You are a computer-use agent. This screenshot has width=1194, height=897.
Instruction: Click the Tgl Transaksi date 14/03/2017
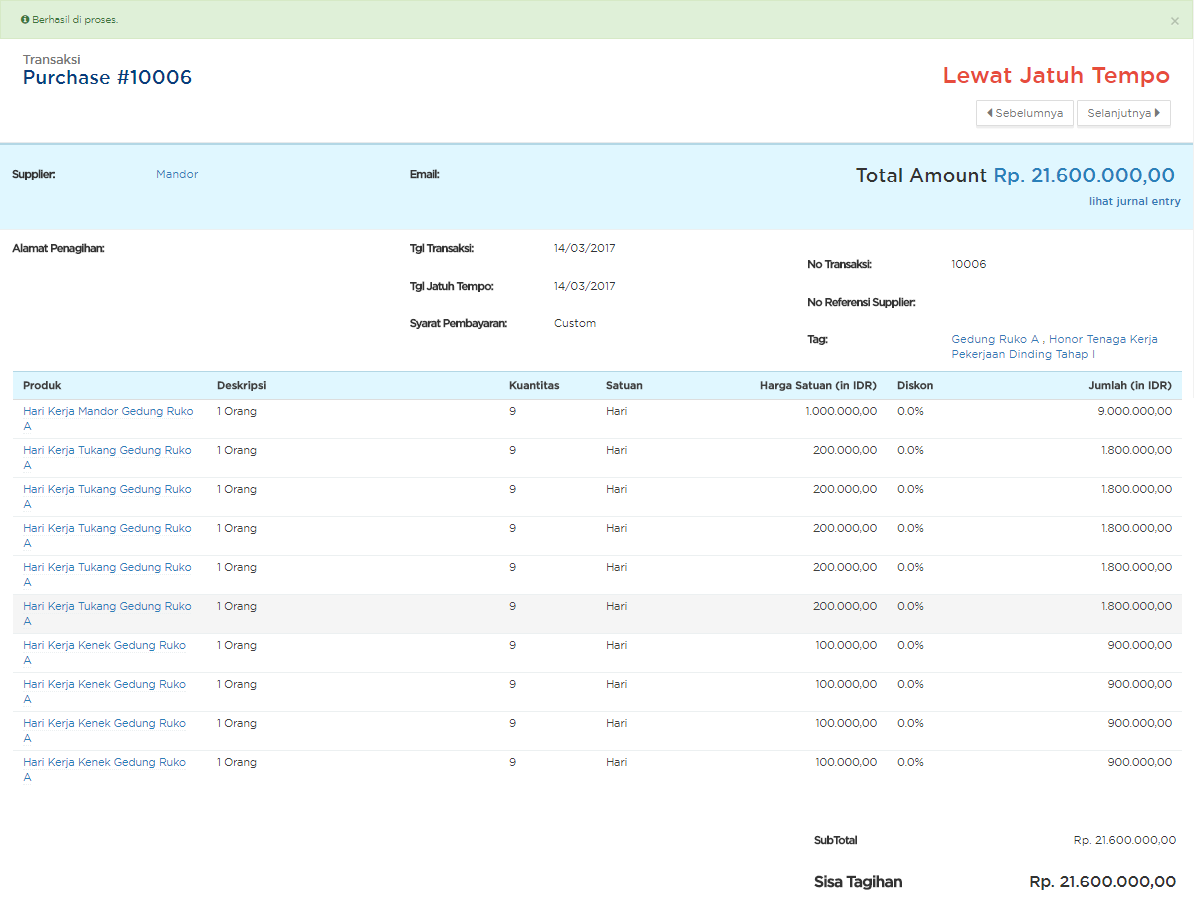584,248
